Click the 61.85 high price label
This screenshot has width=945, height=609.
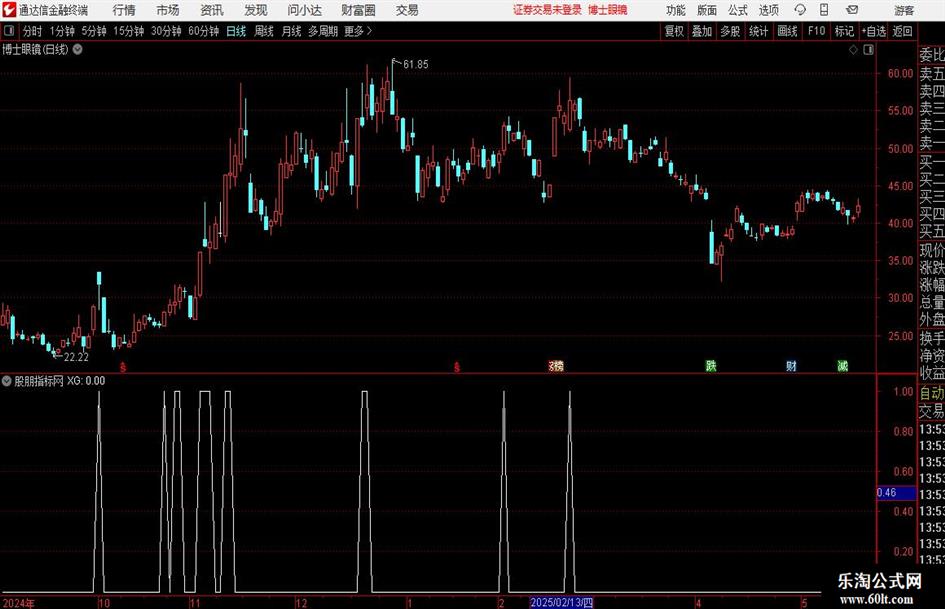[x=416, y=64]
